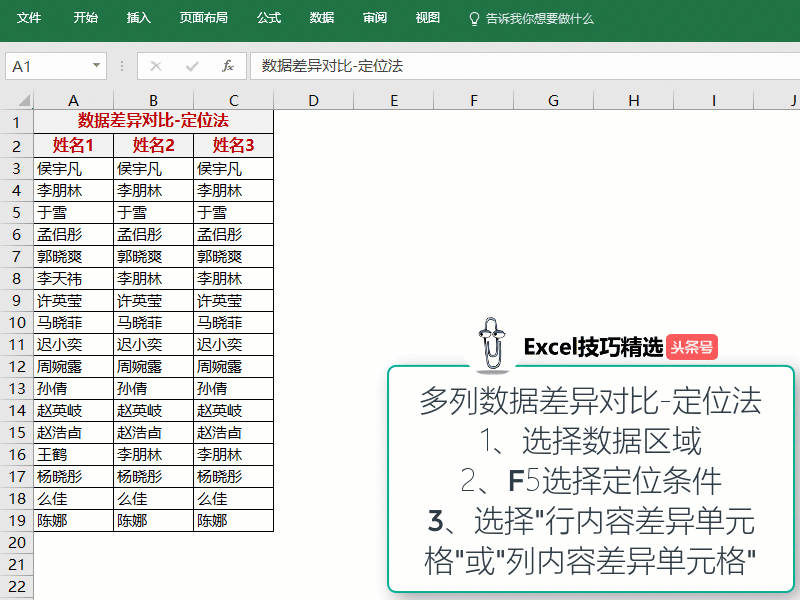Click 周婉露 in column C
Image resolution: width=800 pixels, height=600 pixels.
234,366
